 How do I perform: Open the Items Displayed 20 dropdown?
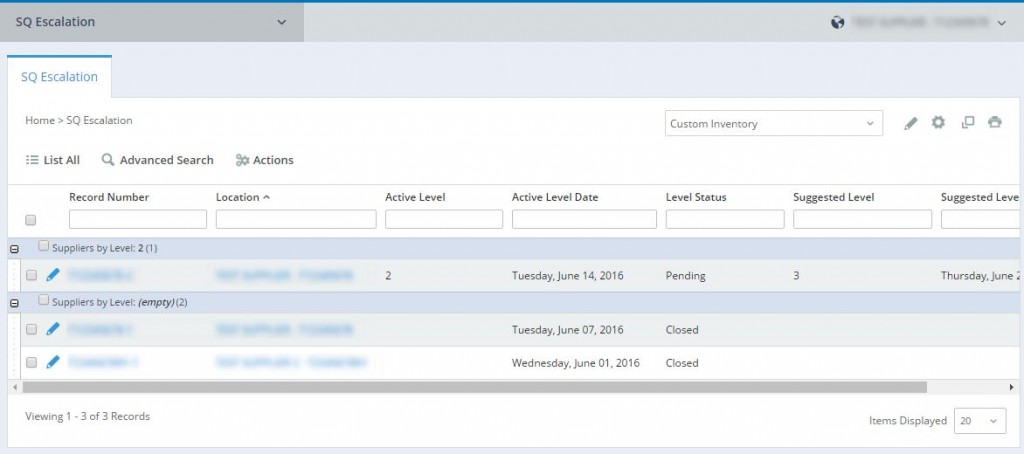click(x=980, y=421)
